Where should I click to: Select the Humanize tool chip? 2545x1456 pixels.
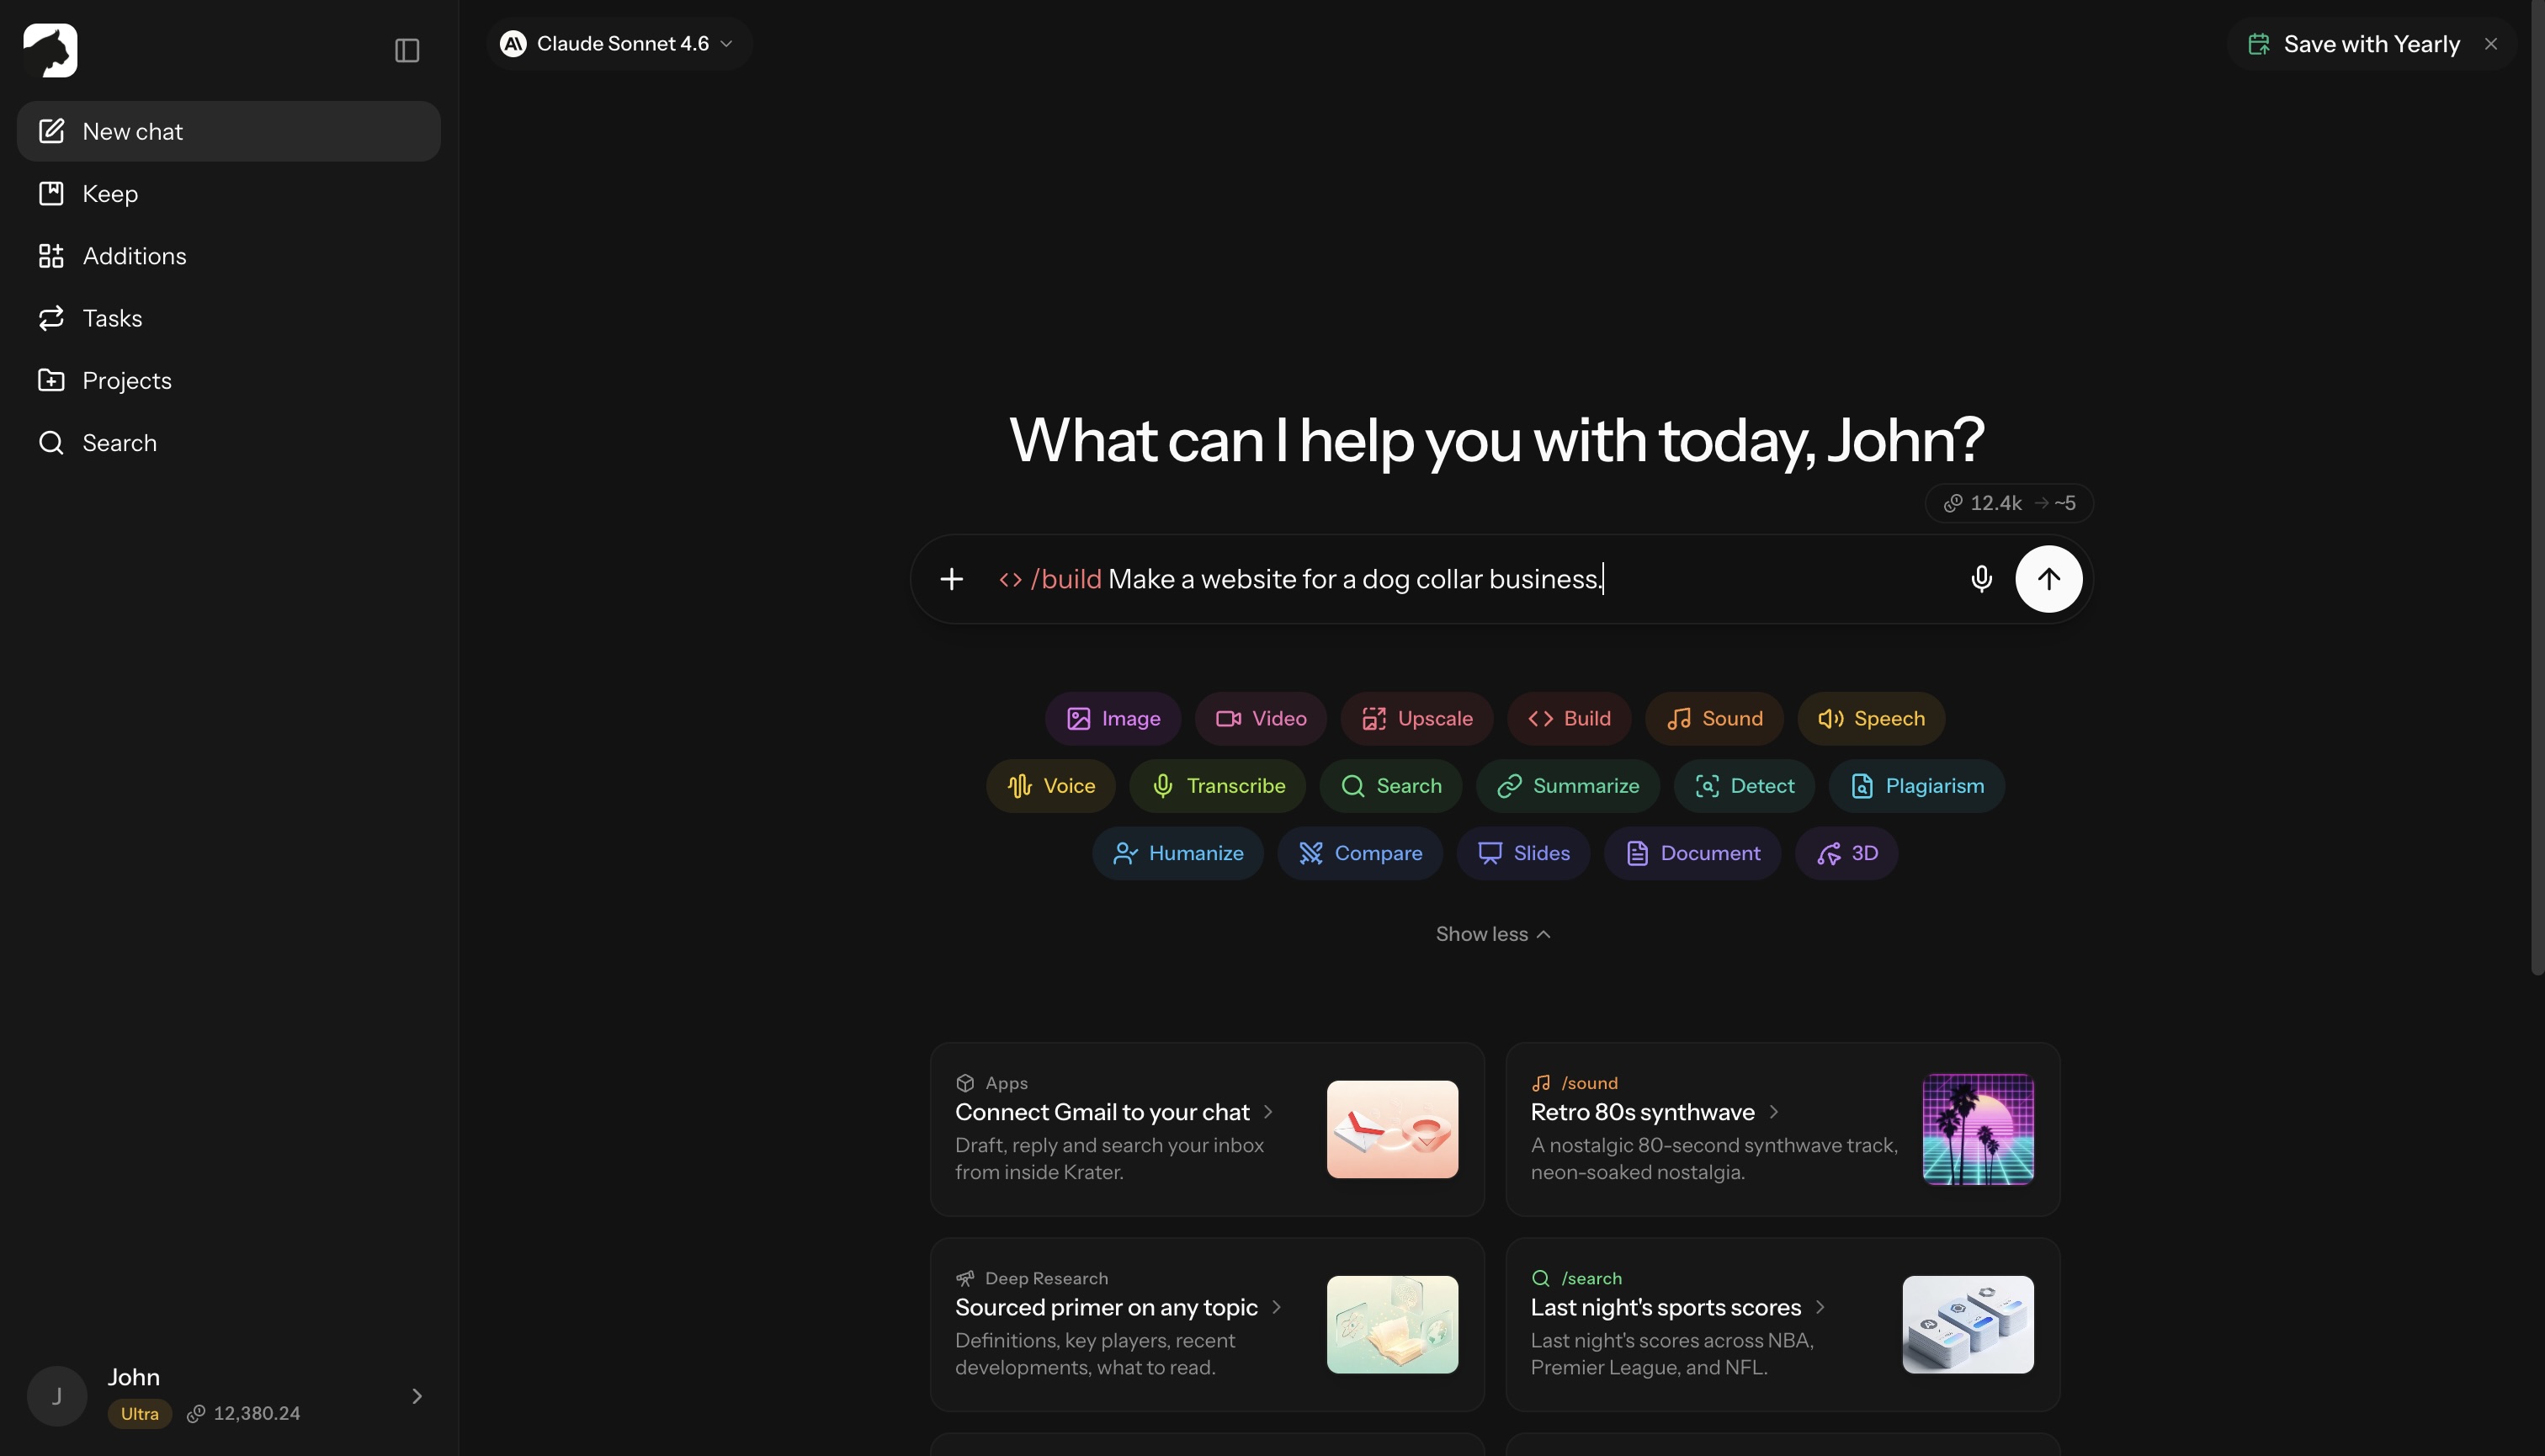[x=1177, y=853]
